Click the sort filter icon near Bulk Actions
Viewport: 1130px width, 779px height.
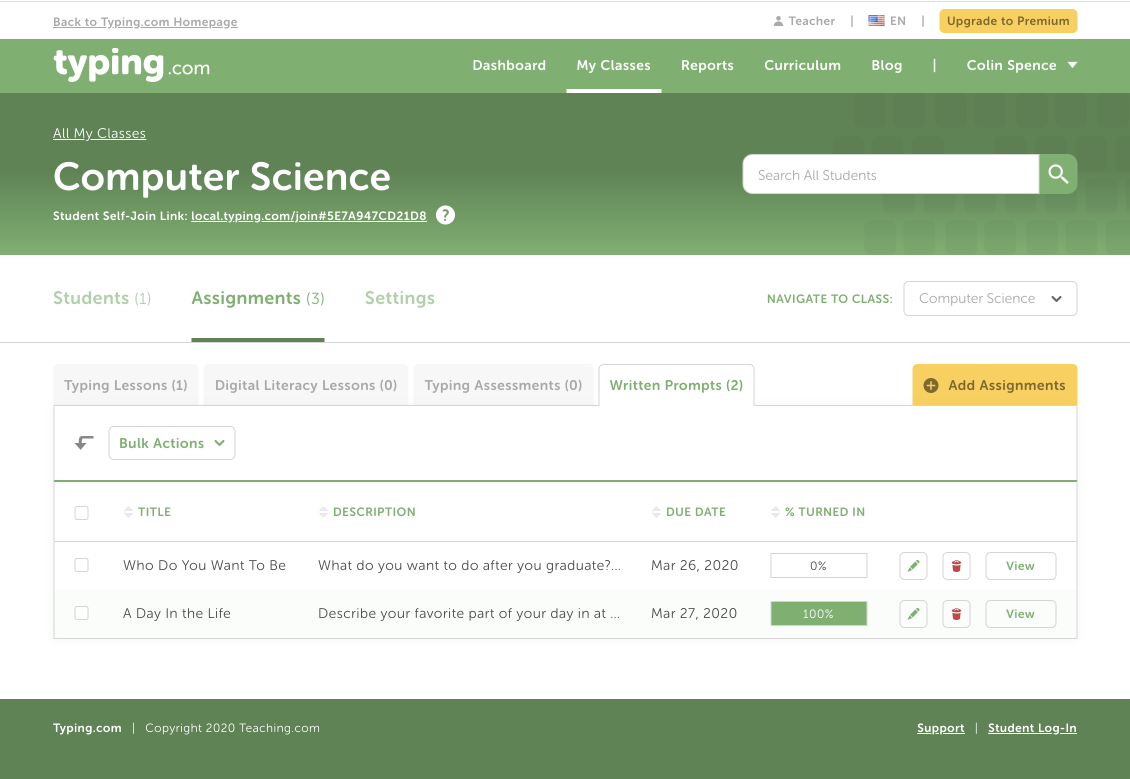pyautogui.click(x=83, y=441)
